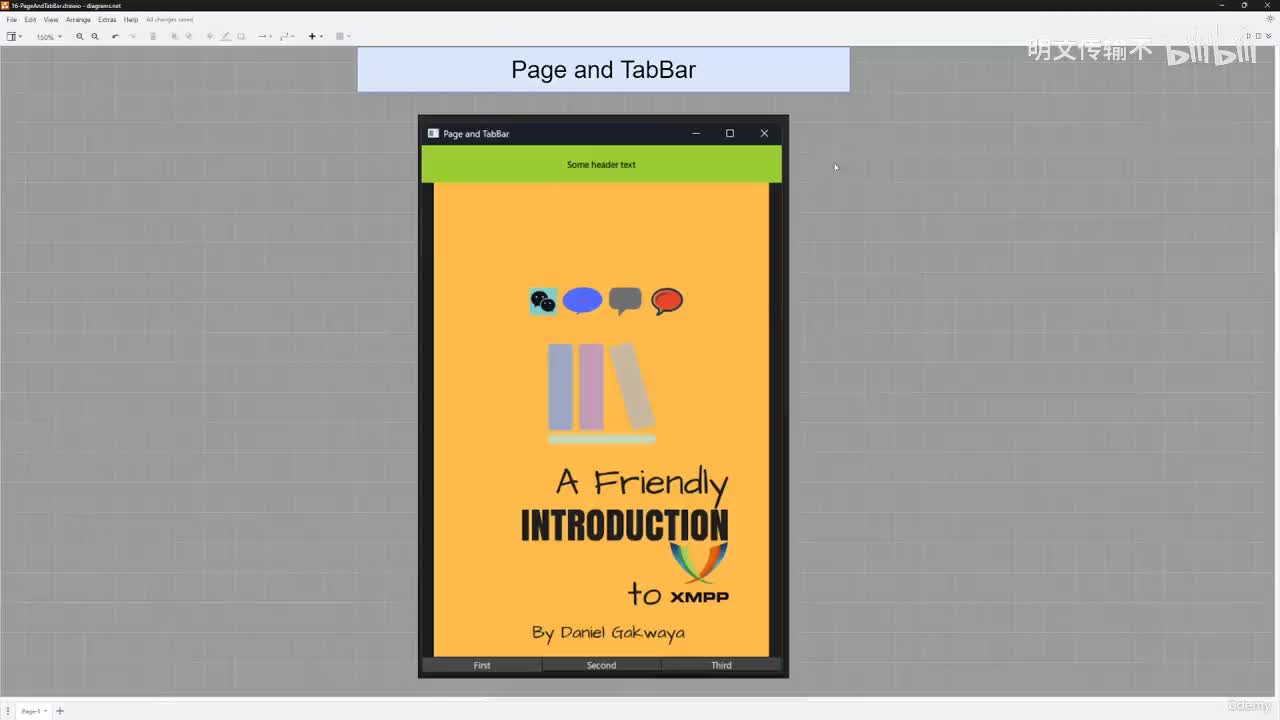This screenshot has width=1280, height=720.
Task: Click the redo arrow icon
Action: click(x=132, y=37)
